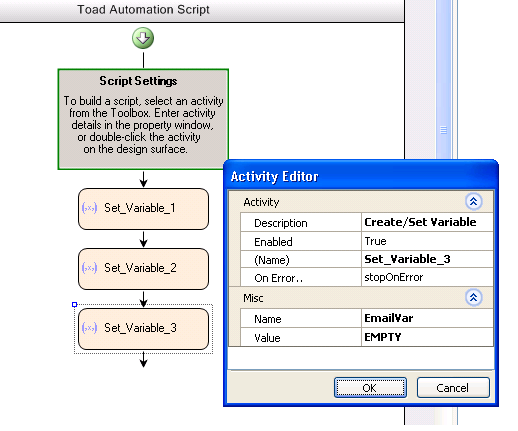Click the vertical scrollbar thumb of design surface
The height and width of the screenshot is (431, 518).
pos(443,79)
